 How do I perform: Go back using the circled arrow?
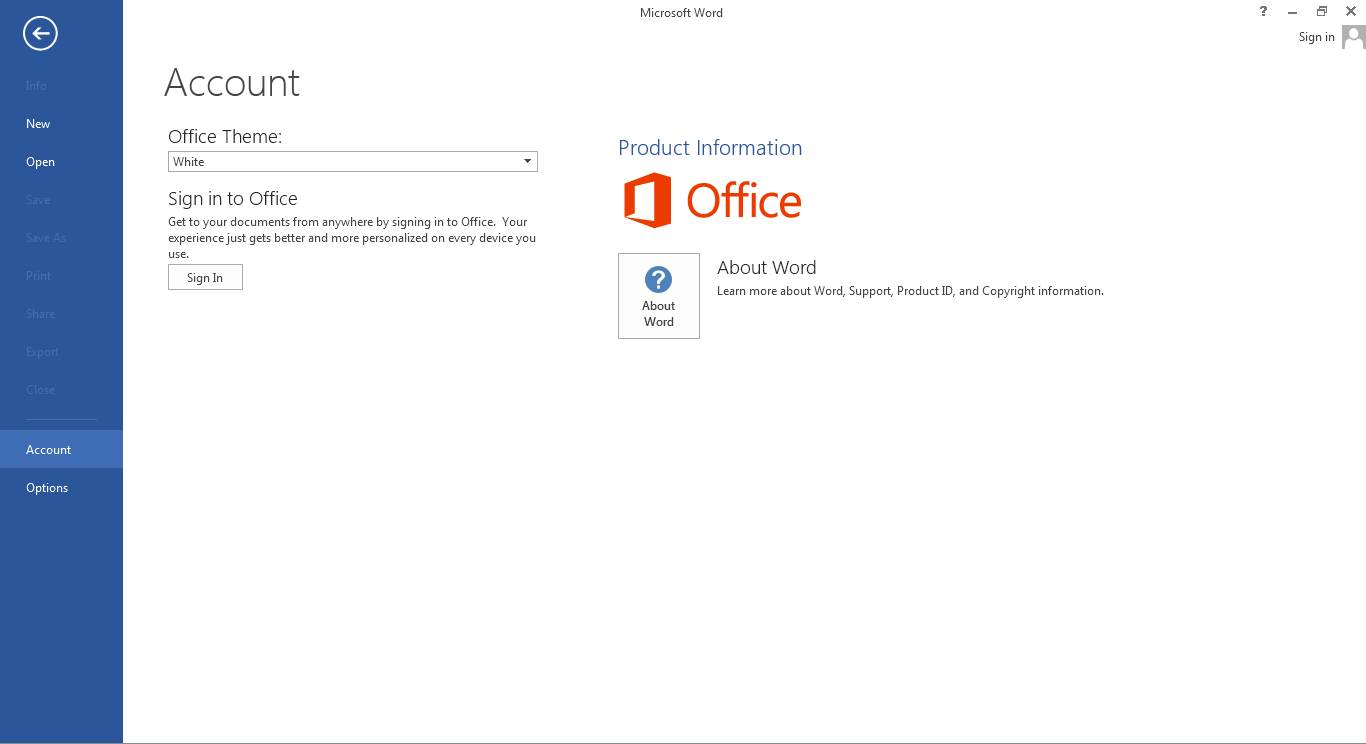(x=40, y=33)
